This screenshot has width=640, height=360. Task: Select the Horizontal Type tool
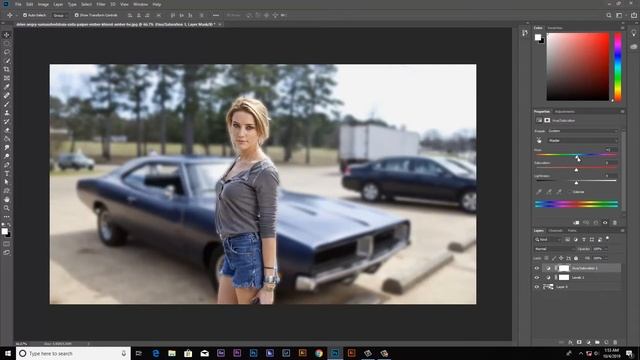pyautogui.click(x=7, y=173)
